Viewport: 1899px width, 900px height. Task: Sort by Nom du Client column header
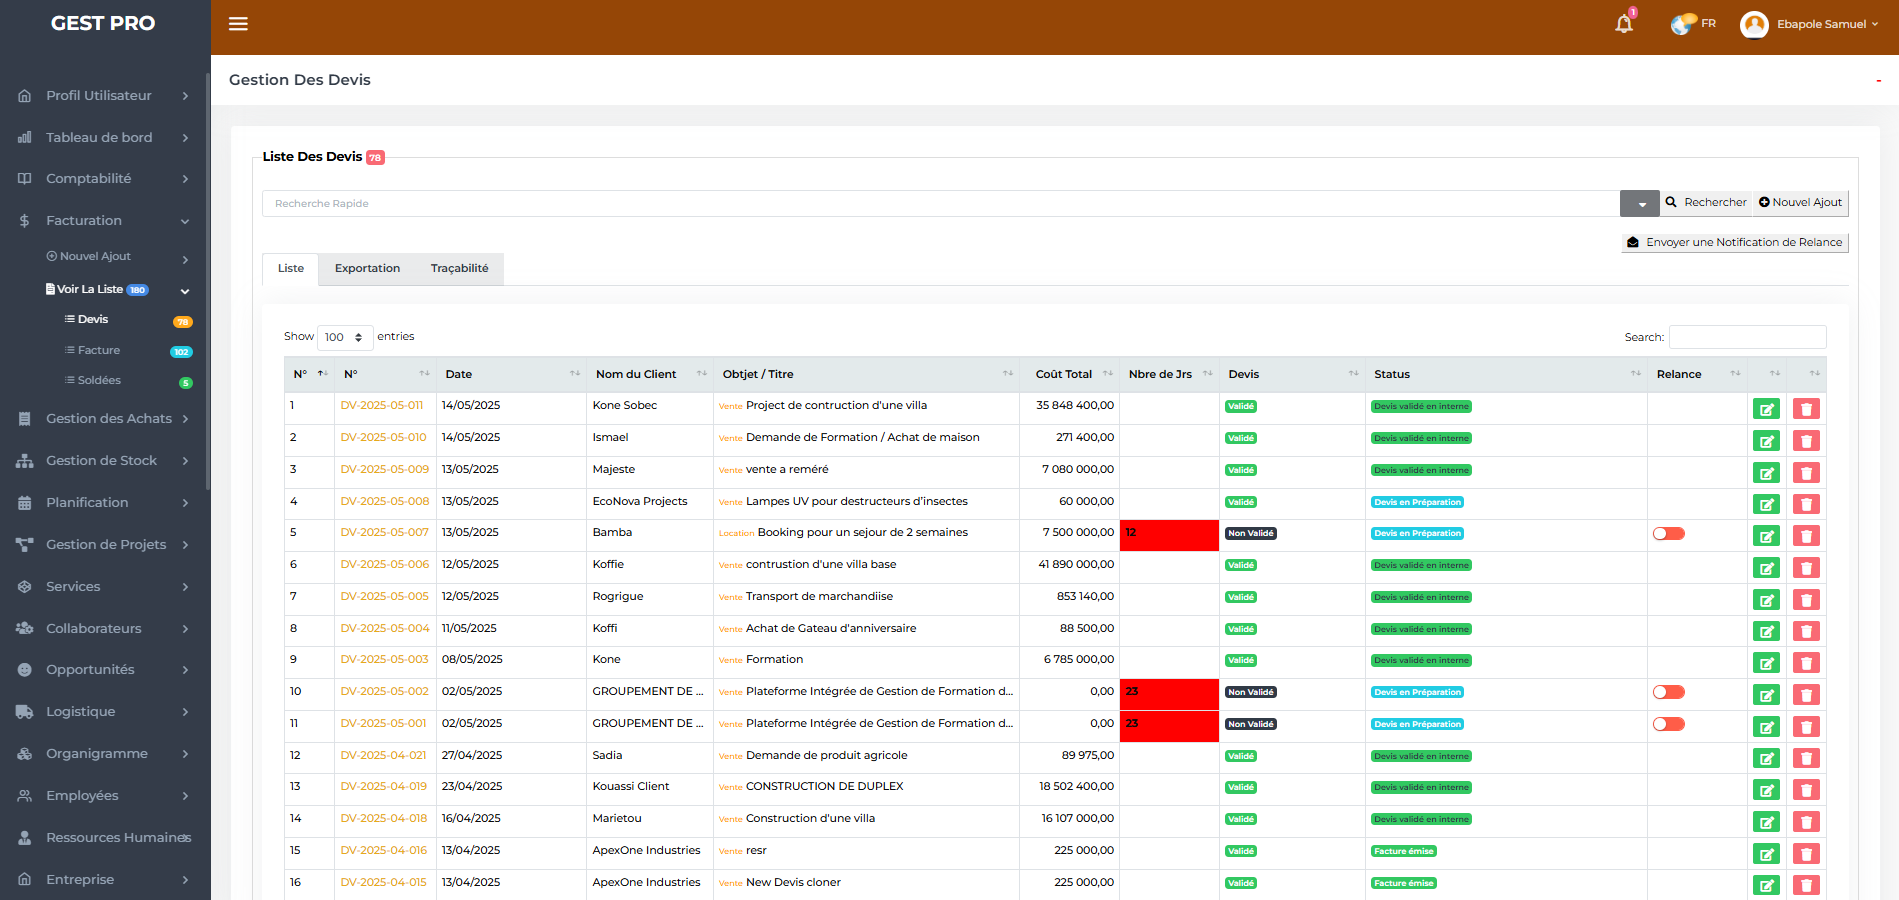650,374
